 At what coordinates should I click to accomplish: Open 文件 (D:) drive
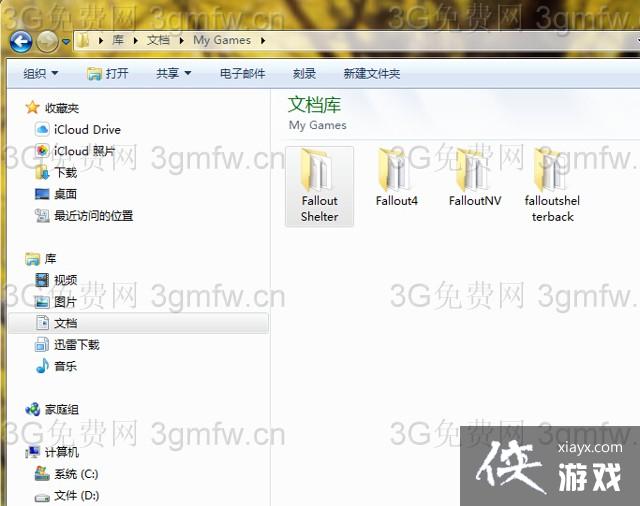[77, 496]
